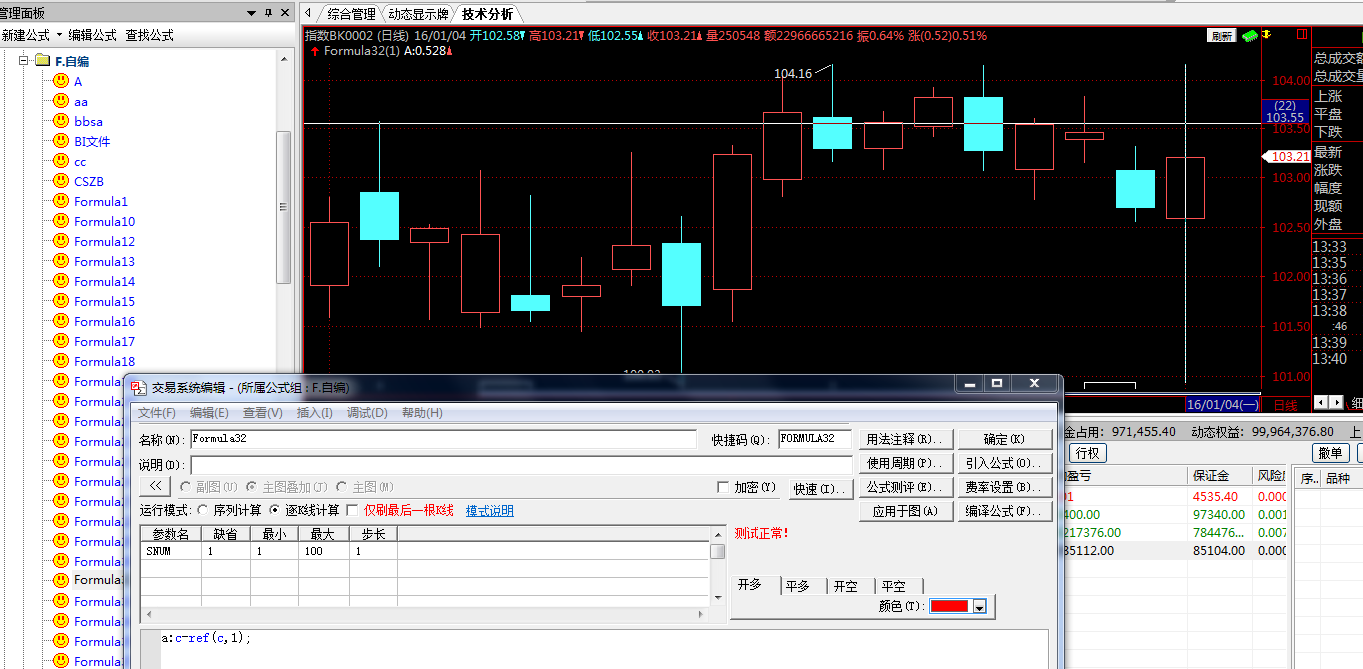Viewport: 1363px width, 669px height.
Task: Collapse the F.自编 tree node
Action: [22, 61]
